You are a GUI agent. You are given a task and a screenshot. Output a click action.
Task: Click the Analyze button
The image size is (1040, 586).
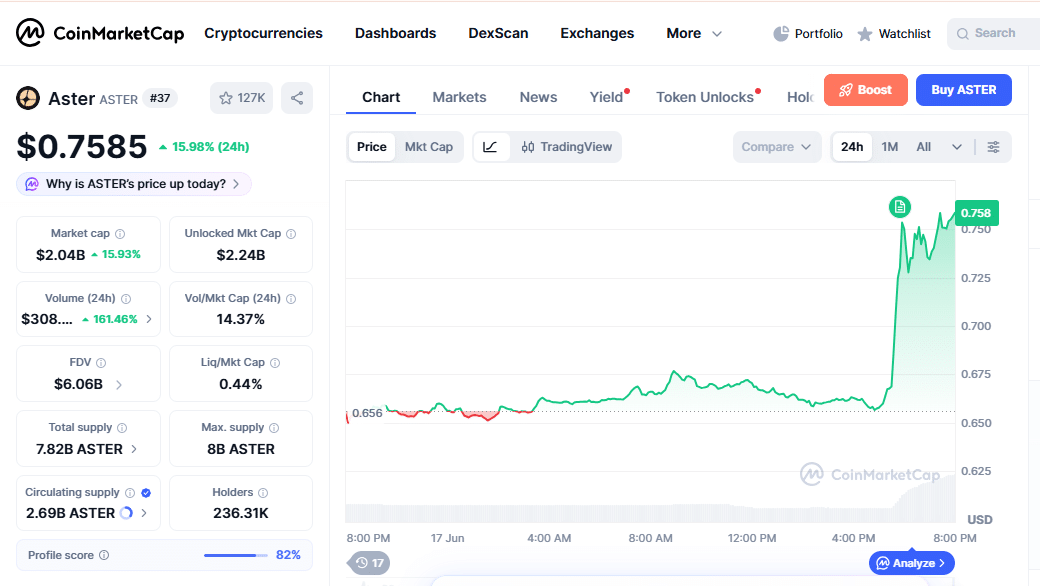911,563
